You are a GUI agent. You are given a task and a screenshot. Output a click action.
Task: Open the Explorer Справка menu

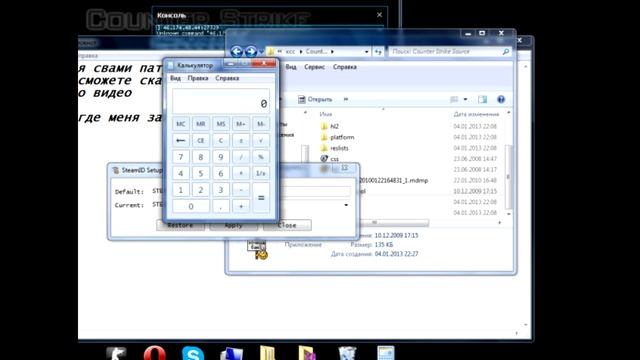pyautogui.click(x=344, y=67)
